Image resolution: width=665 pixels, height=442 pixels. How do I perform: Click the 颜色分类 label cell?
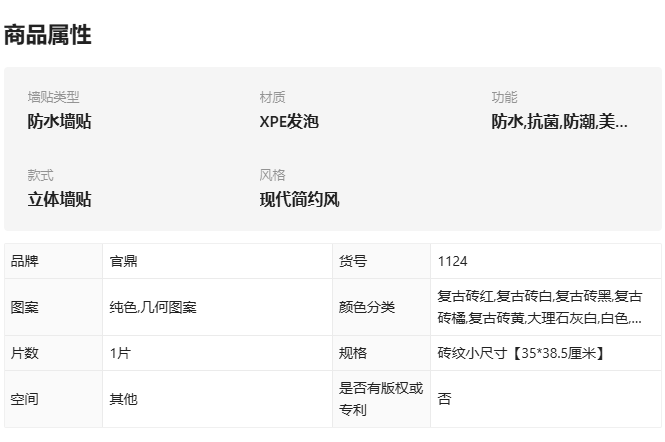pyautogui.click(x=381, y=307)
